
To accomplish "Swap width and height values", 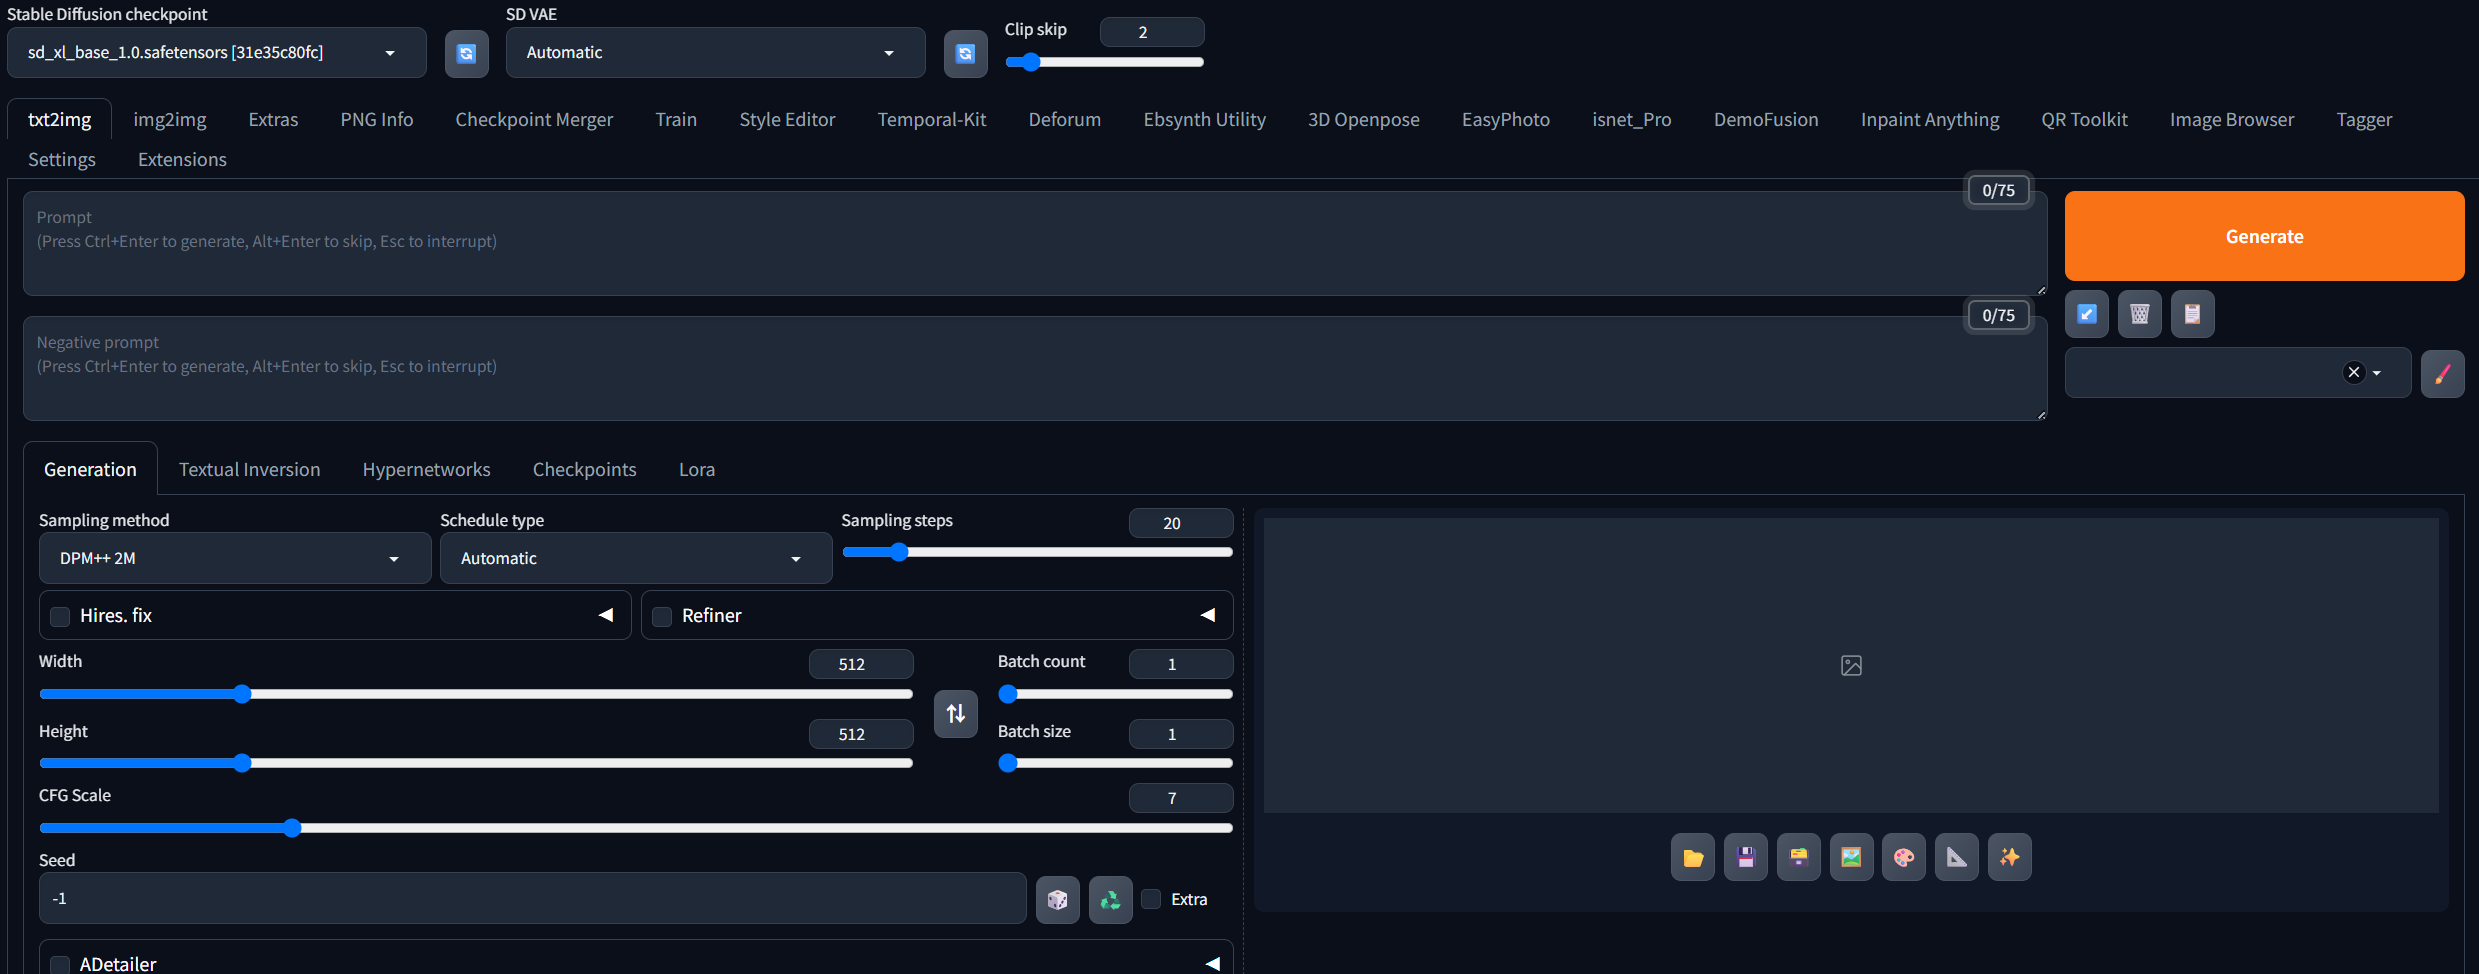I will click(956, 713).
